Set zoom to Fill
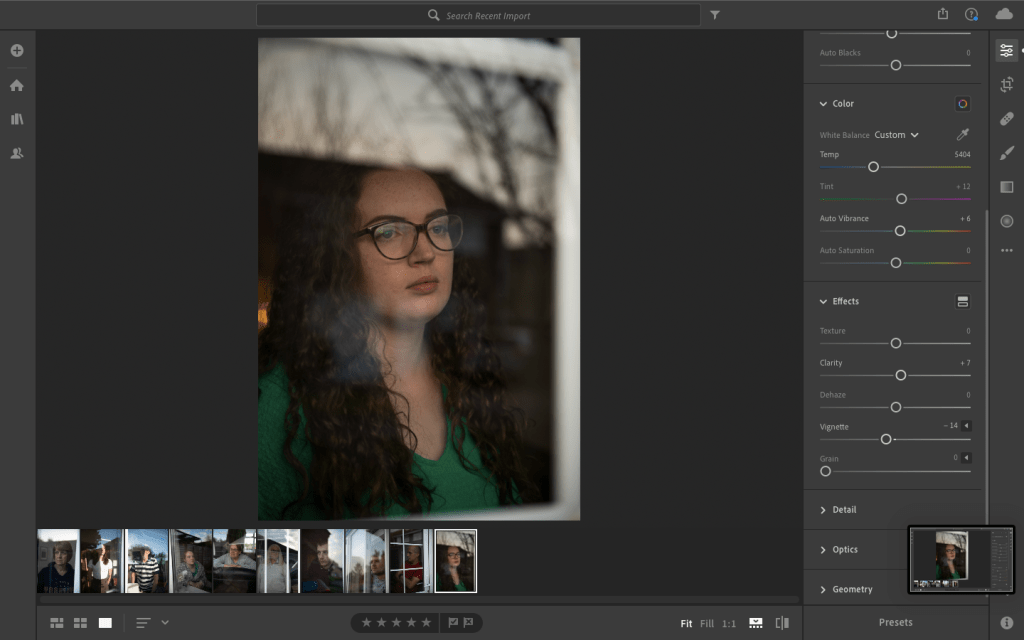Image resolution: width=1024 pixels, height=640 pixels. [707, 624]
